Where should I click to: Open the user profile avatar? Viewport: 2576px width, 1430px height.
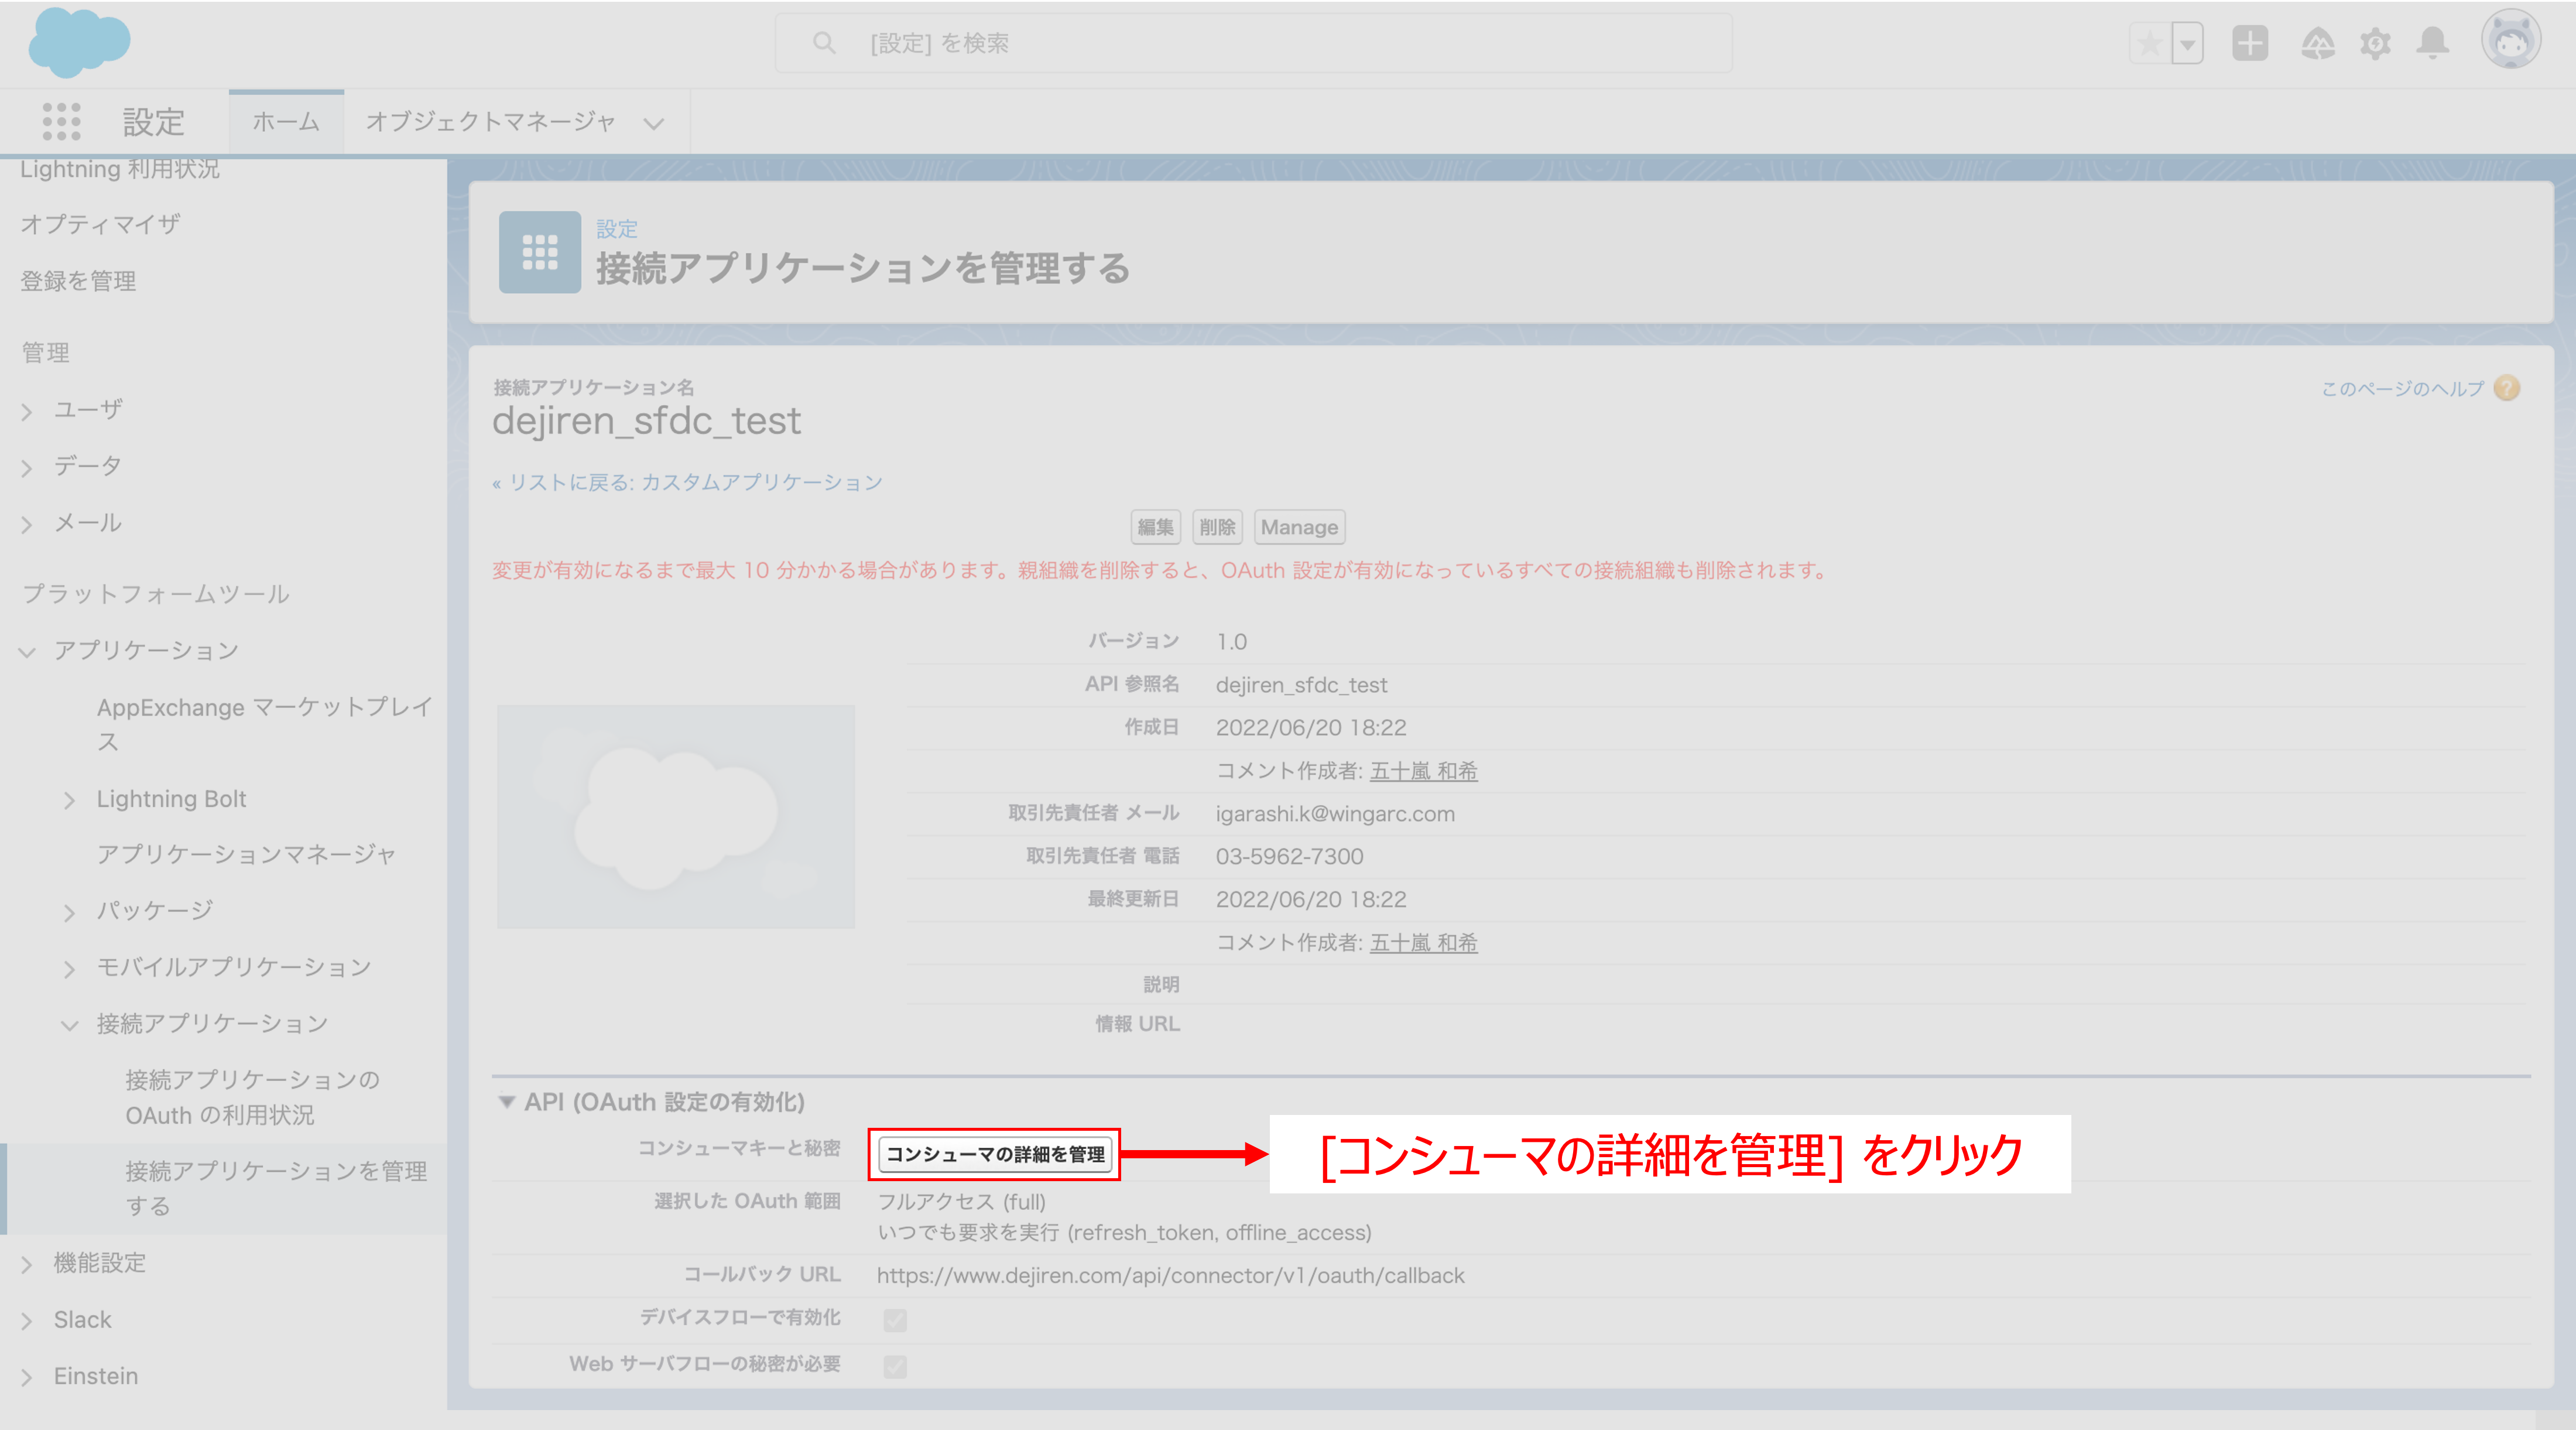click(x=2511, y=40)
